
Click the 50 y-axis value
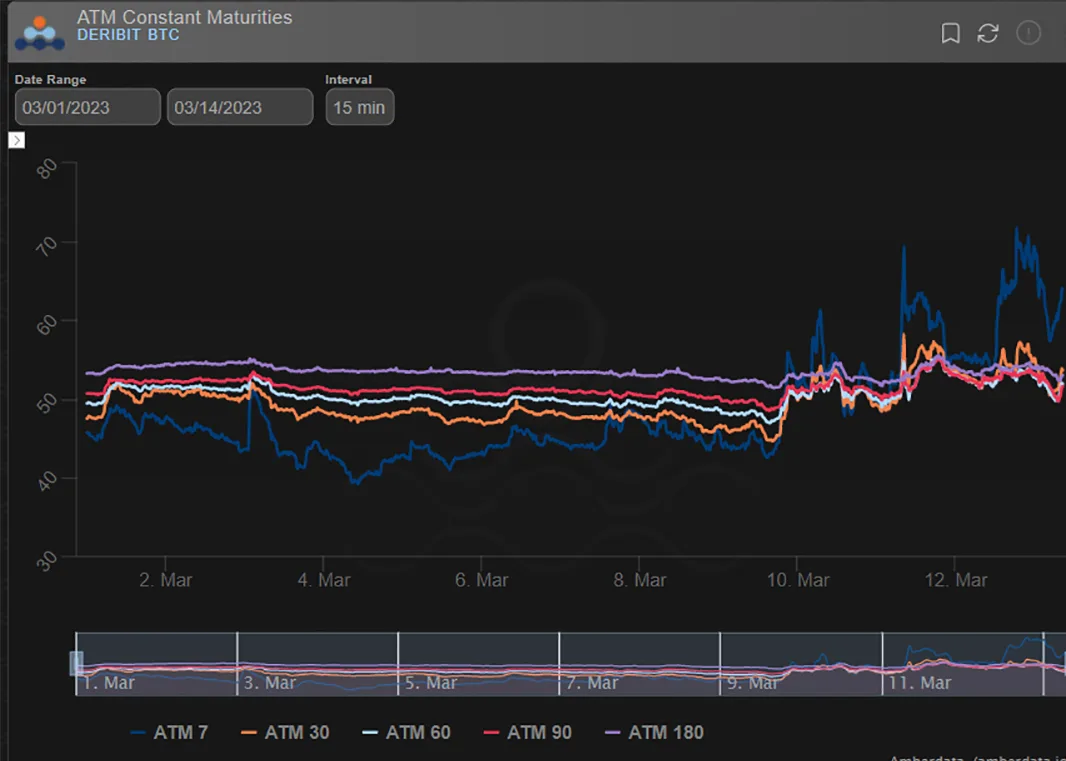tap(46, 404)
